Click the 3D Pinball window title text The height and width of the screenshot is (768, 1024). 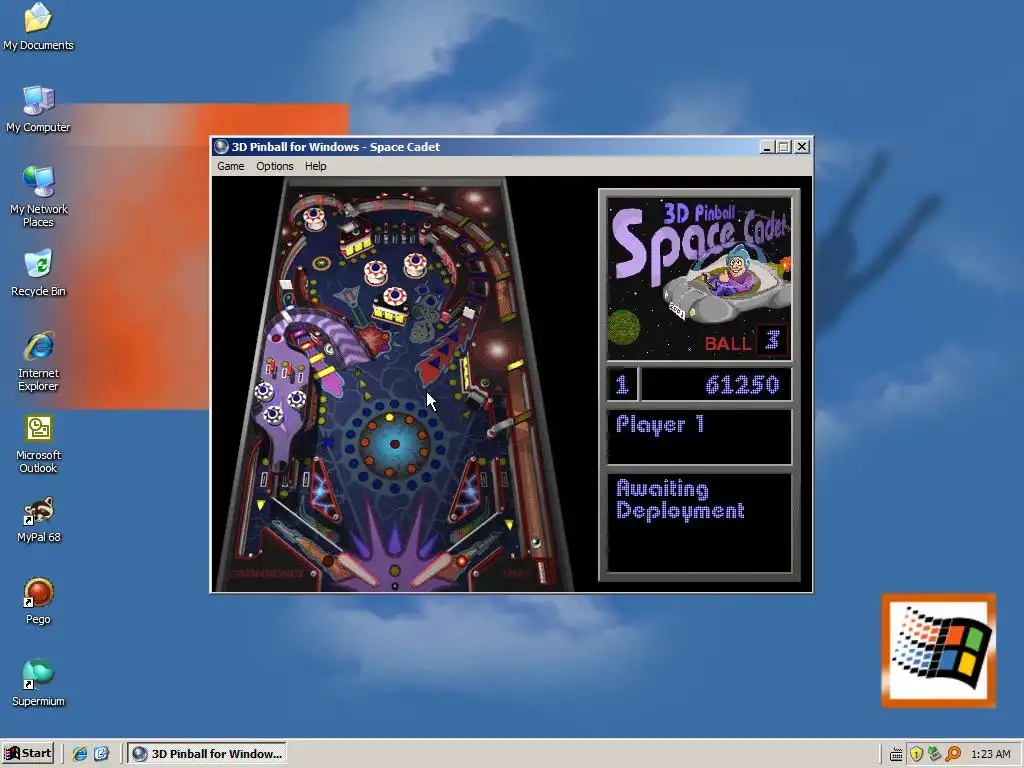coord(336,147)
